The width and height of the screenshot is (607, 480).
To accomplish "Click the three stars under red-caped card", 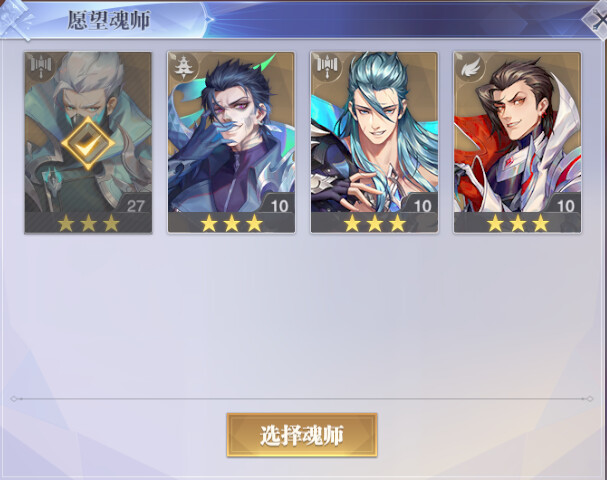I will coord(518,223).
